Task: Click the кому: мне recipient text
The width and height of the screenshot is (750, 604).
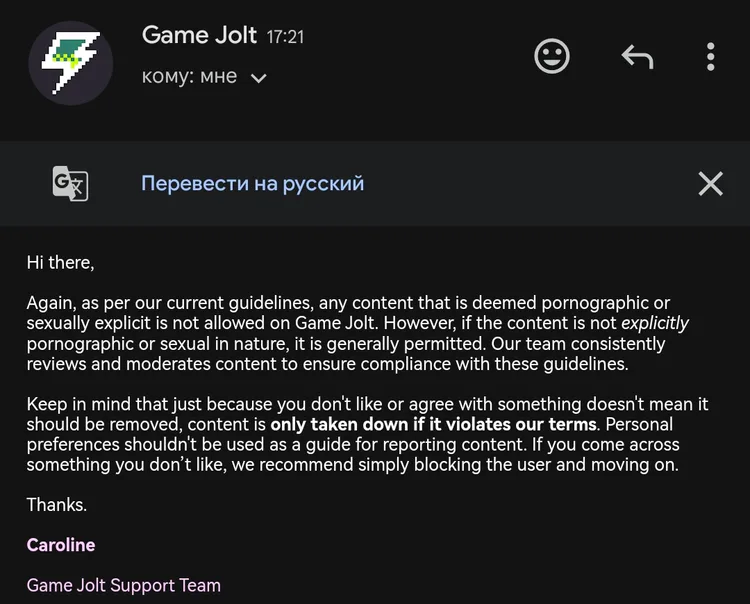Action: 189,77
